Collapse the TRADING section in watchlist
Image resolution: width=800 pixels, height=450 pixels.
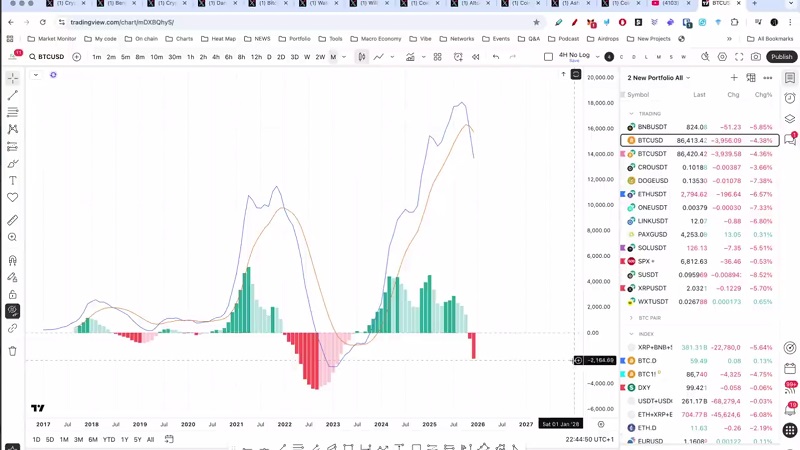631,114
